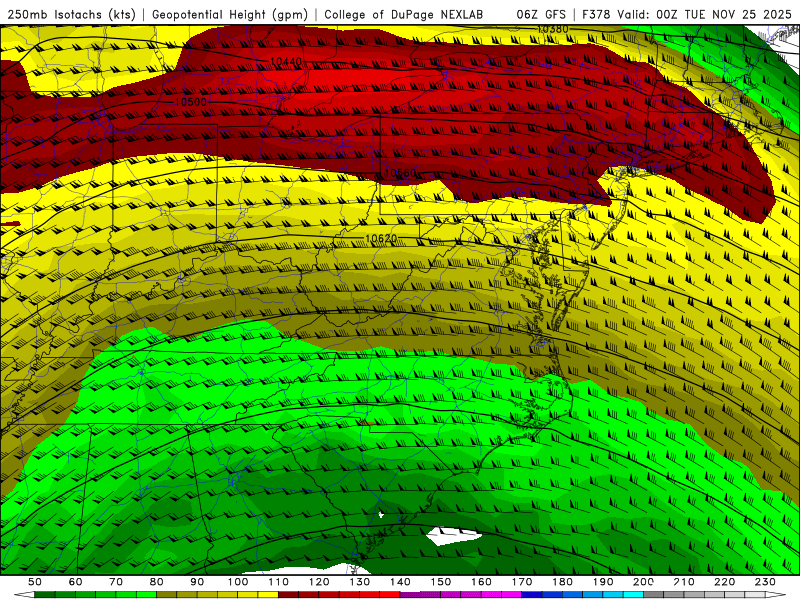Click the 170 value on the color scale
This screenshot has height=600, width=800.
click(521, 582)
